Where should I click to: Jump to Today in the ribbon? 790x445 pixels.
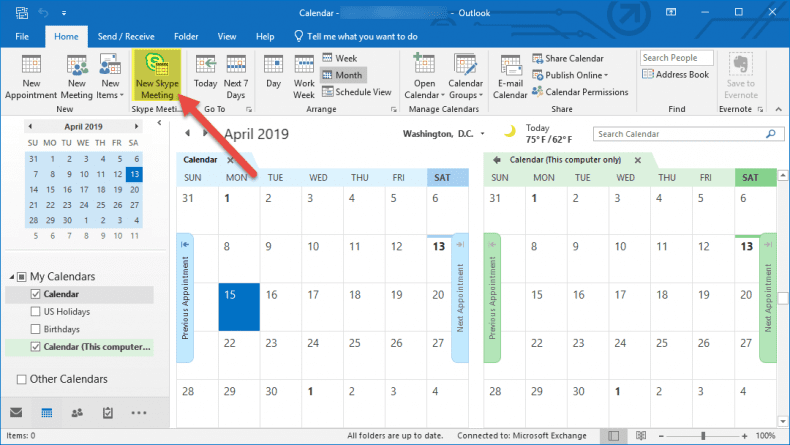click(205, 75)
